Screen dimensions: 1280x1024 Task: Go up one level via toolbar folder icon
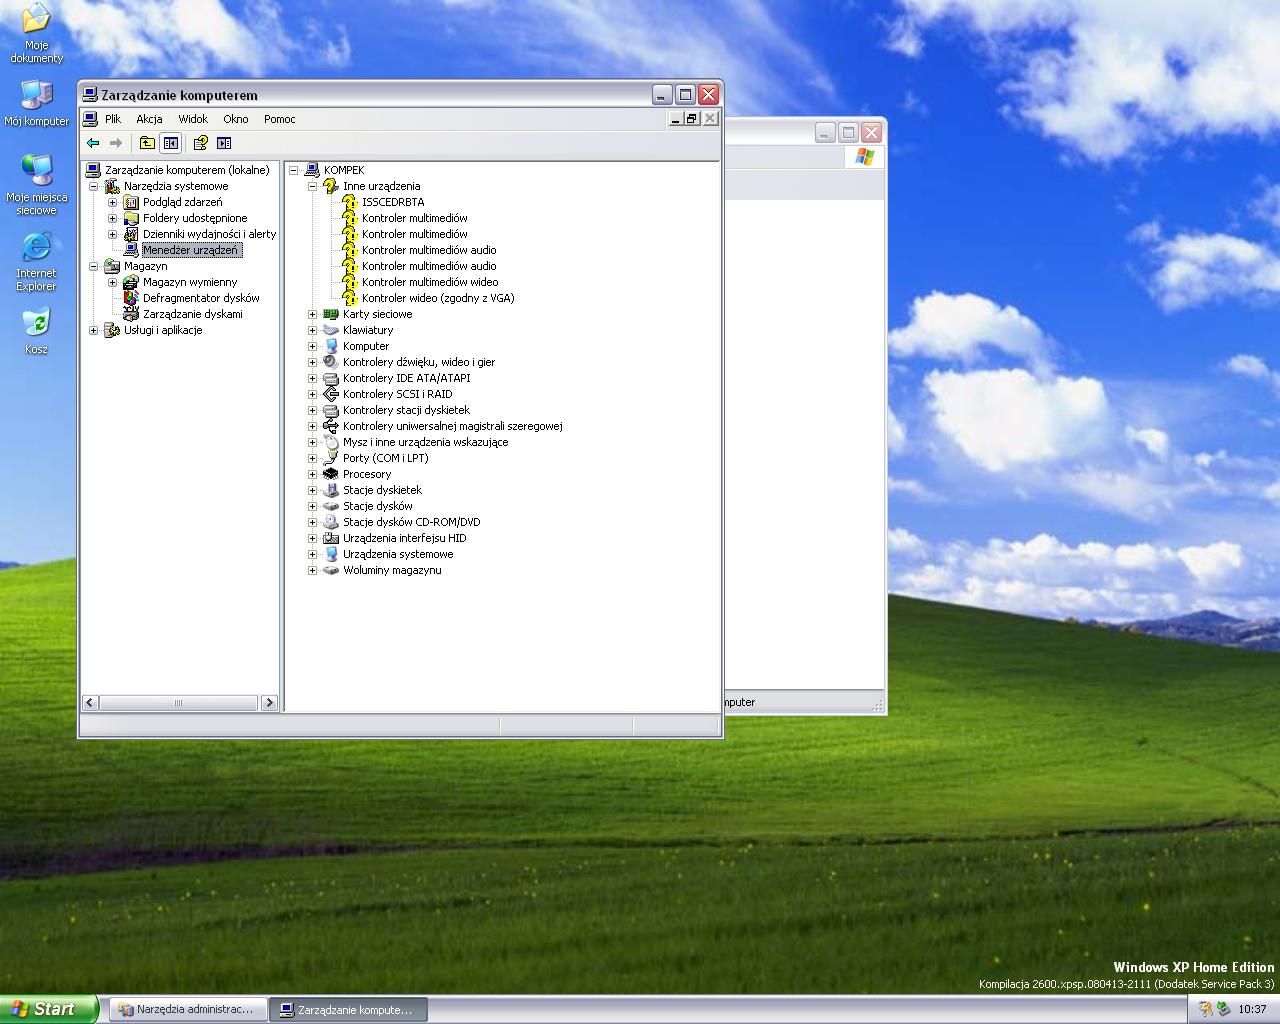click(147, 143)
